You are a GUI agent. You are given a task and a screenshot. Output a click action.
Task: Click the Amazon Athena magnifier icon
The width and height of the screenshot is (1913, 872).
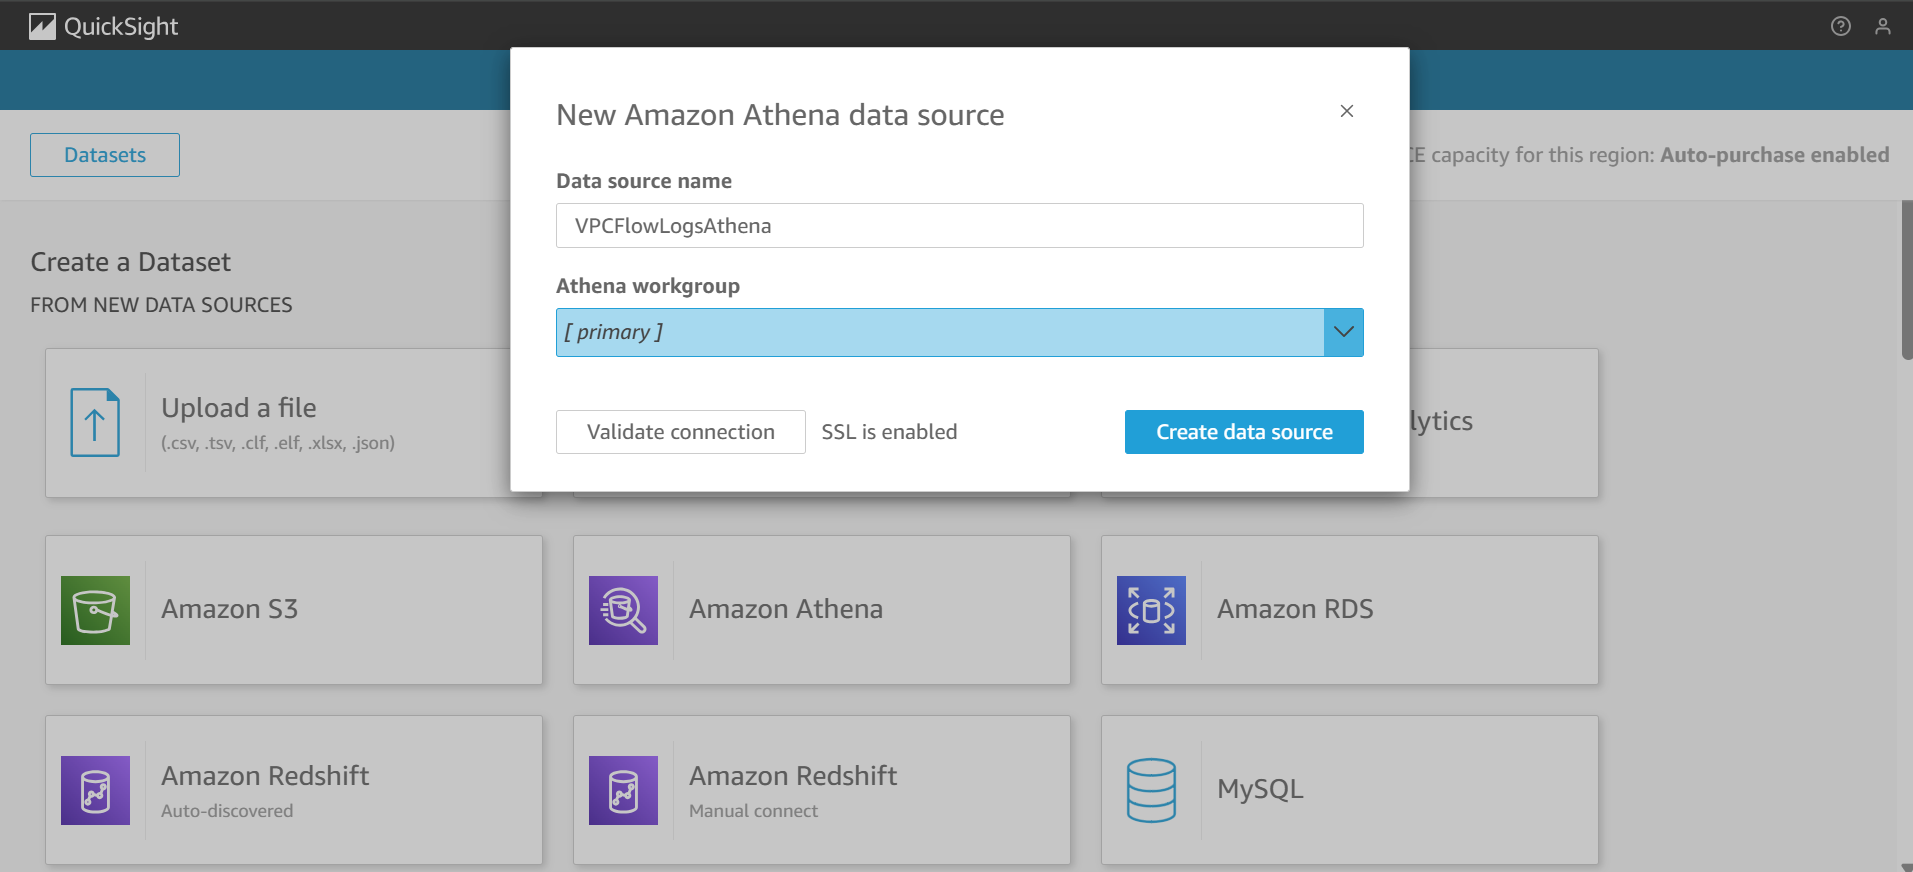click(623, 610)
